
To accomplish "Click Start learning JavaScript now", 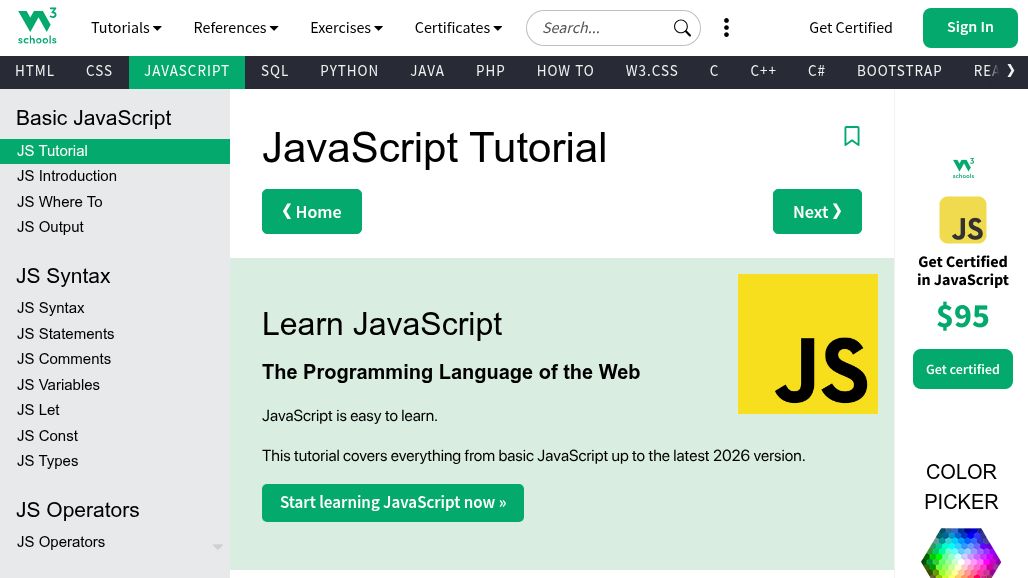I will pos(393,503).
